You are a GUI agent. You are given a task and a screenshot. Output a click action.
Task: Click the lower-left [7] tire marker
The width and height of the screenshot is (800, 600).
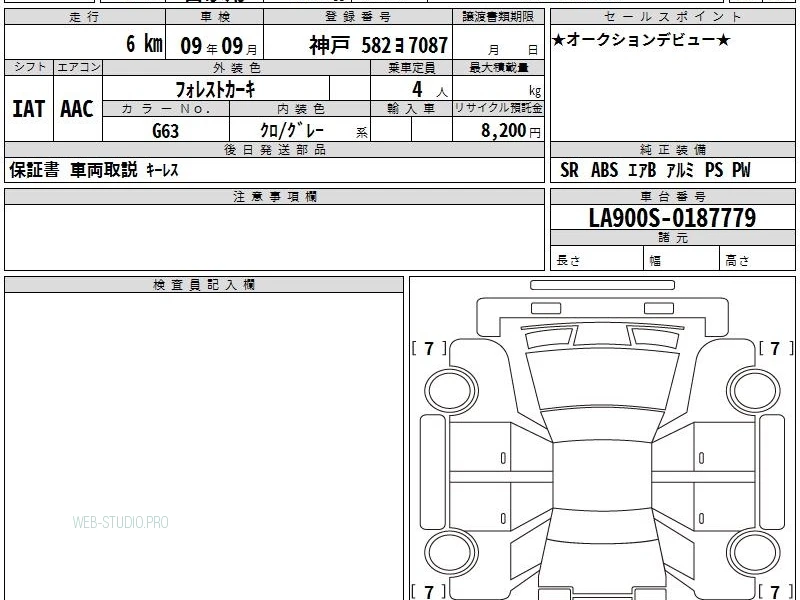click(429, 592)
